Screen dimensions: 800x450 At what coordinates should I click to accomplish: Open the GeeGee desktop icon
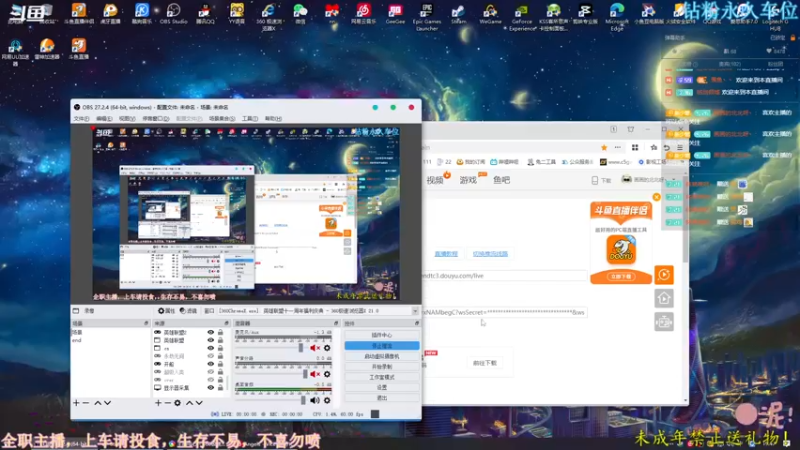pyautogui.click(x=395, y=14)
